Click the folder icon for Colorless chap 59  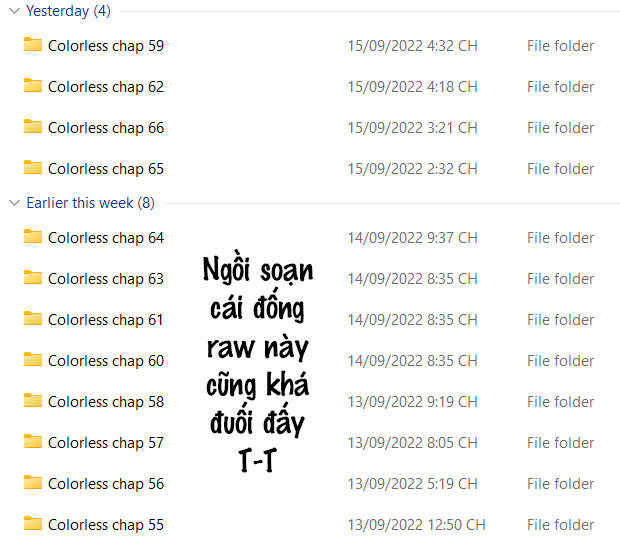(33, 45)
